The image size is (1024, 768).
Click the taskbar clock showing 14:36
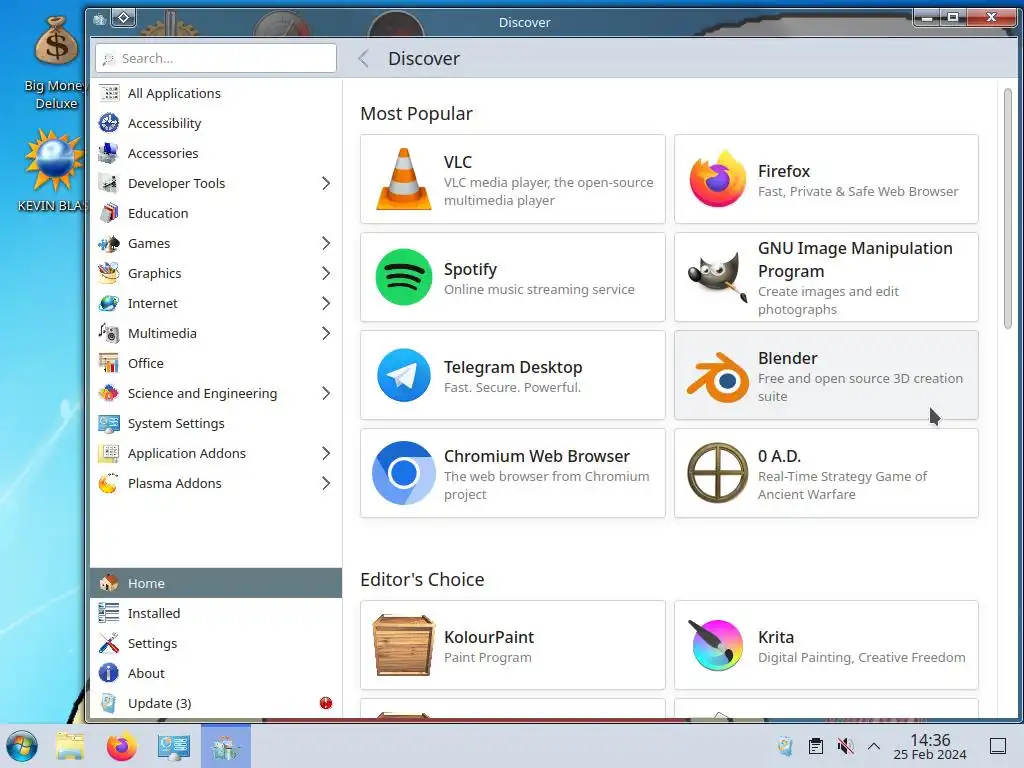click(x=930, y=746)
